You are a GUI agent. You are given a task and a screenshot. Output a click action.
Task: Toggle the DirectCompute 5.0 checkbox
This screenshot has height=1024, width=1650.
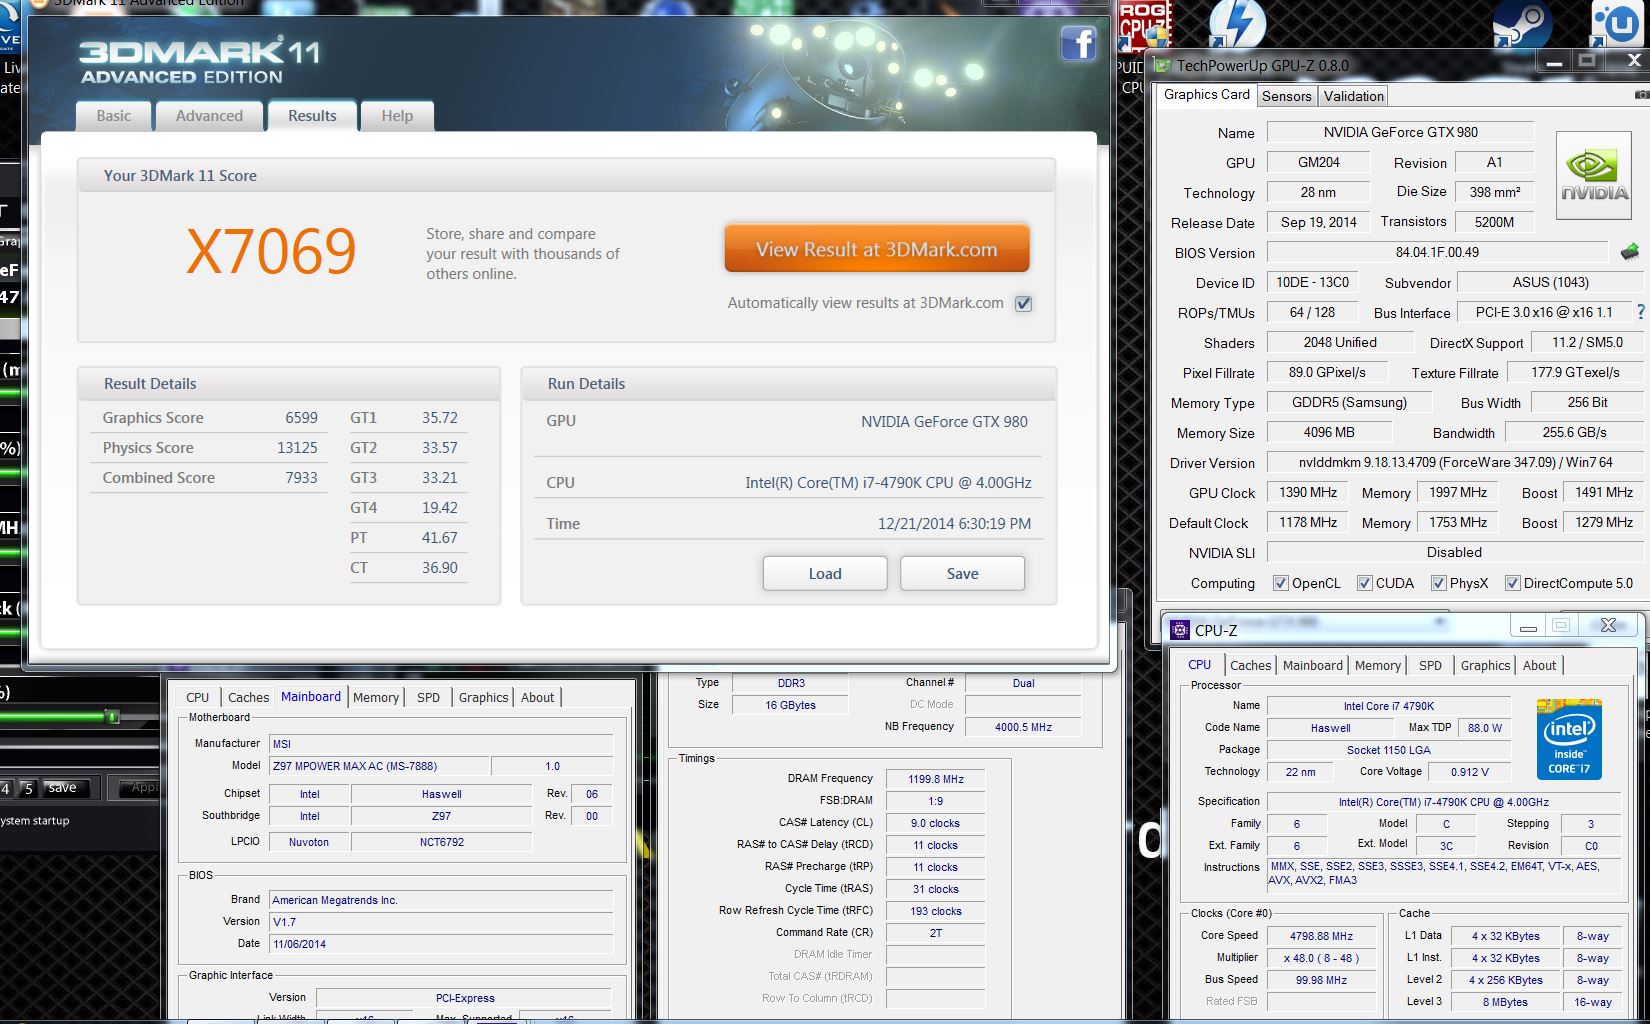pos(1512,583)
